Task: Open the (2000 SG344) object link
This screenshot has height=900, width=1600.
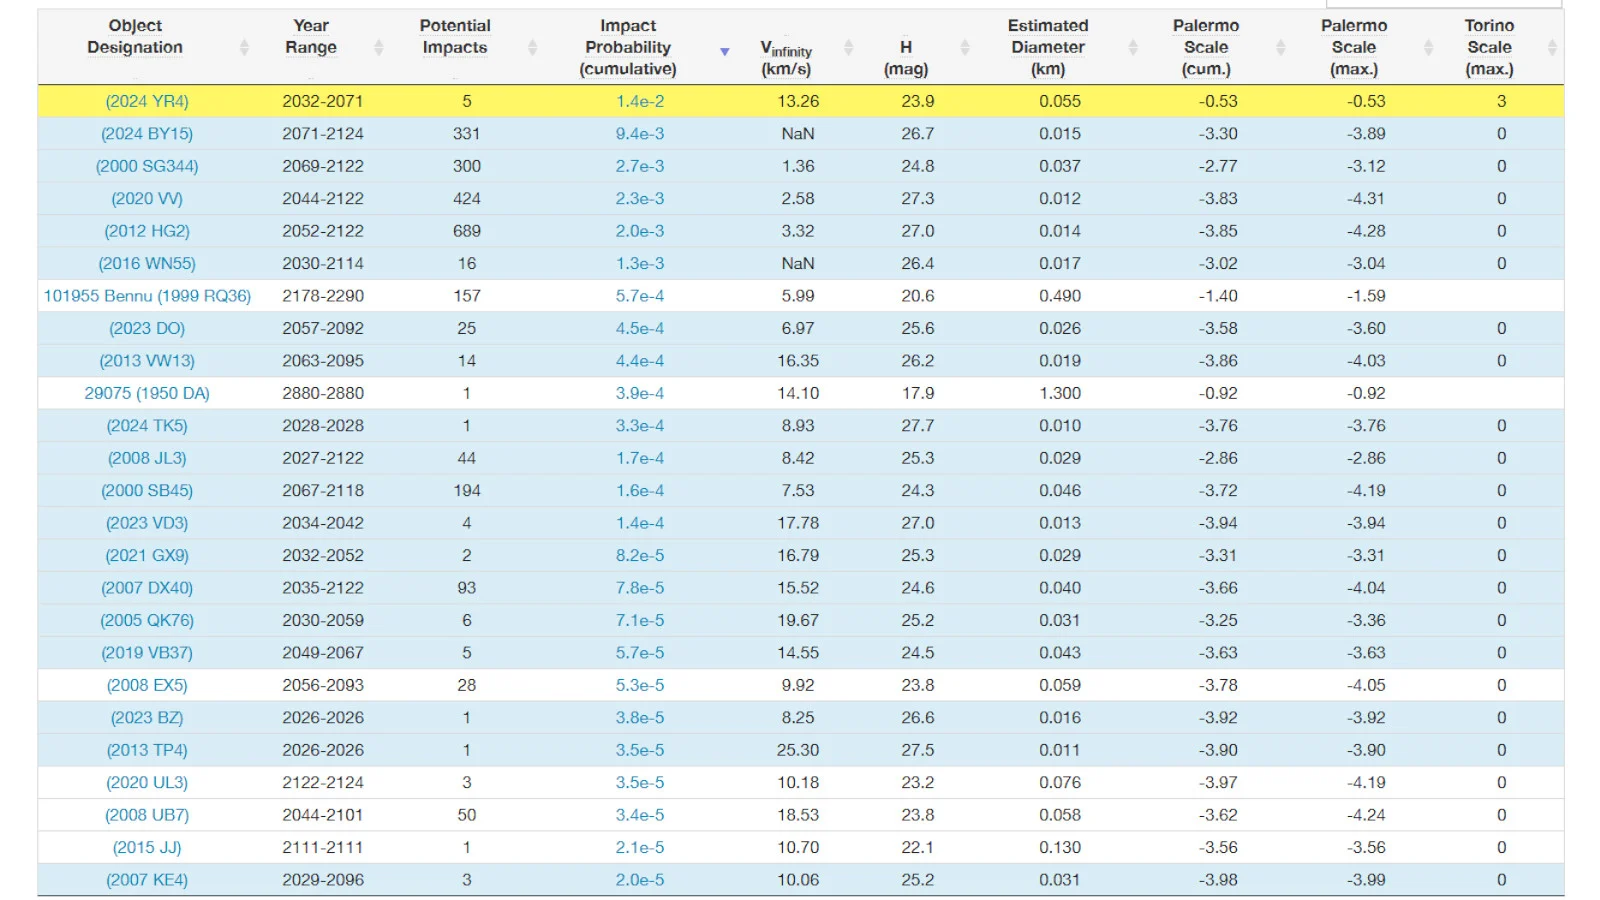Action: coord(147,166)
